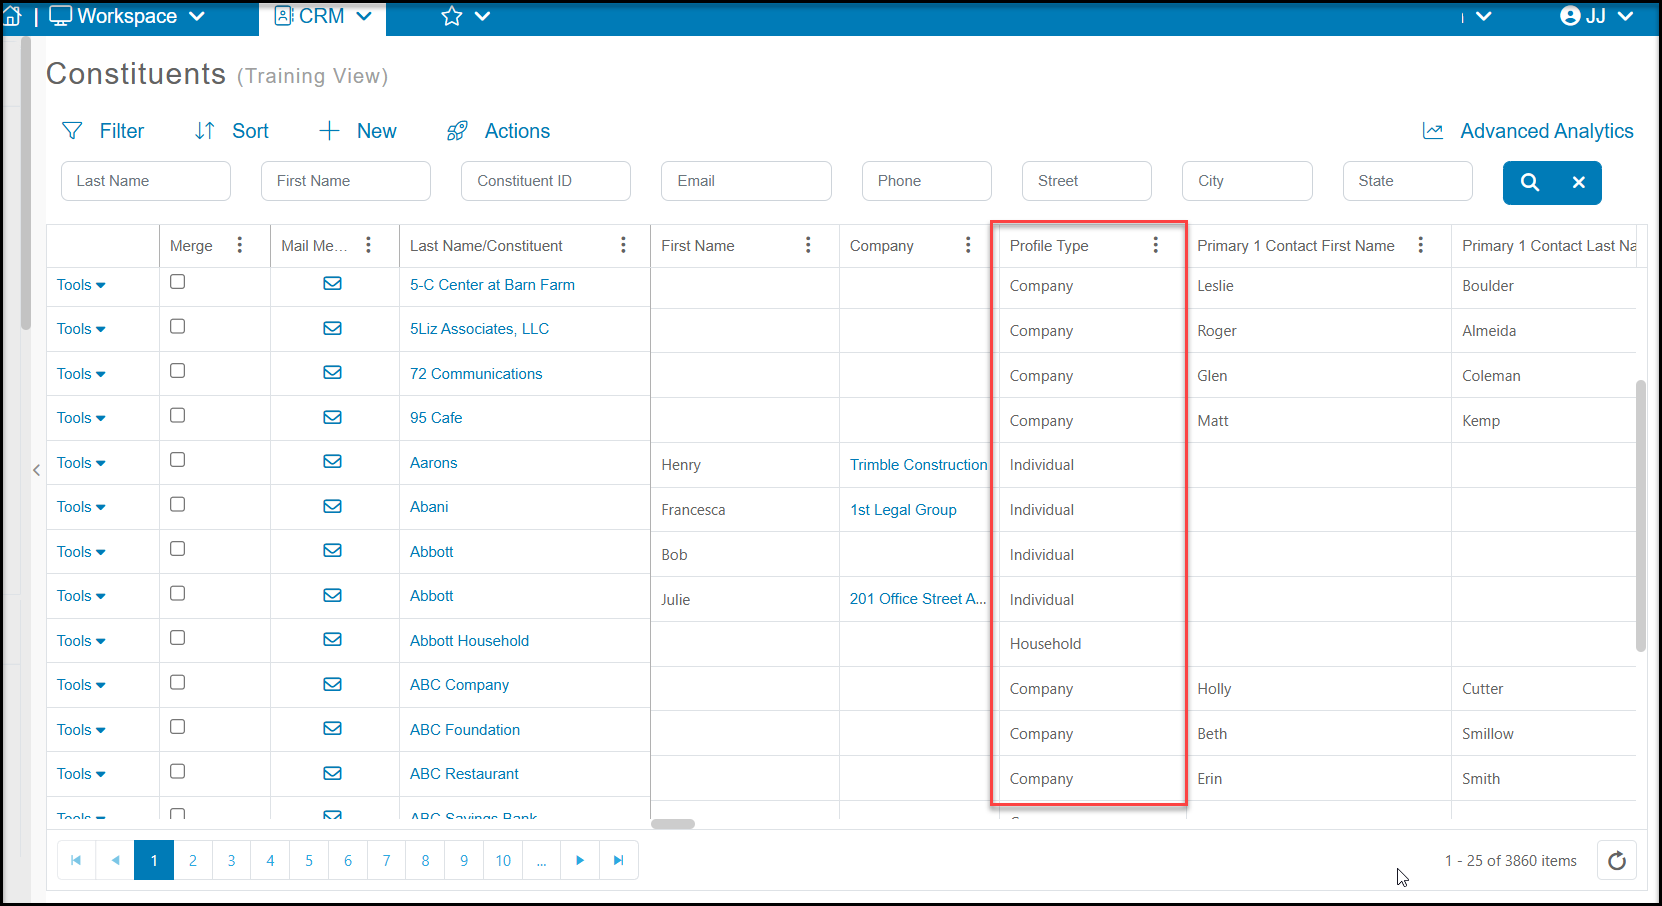Collapse the left side panel arrow

[x=36, y=470]
